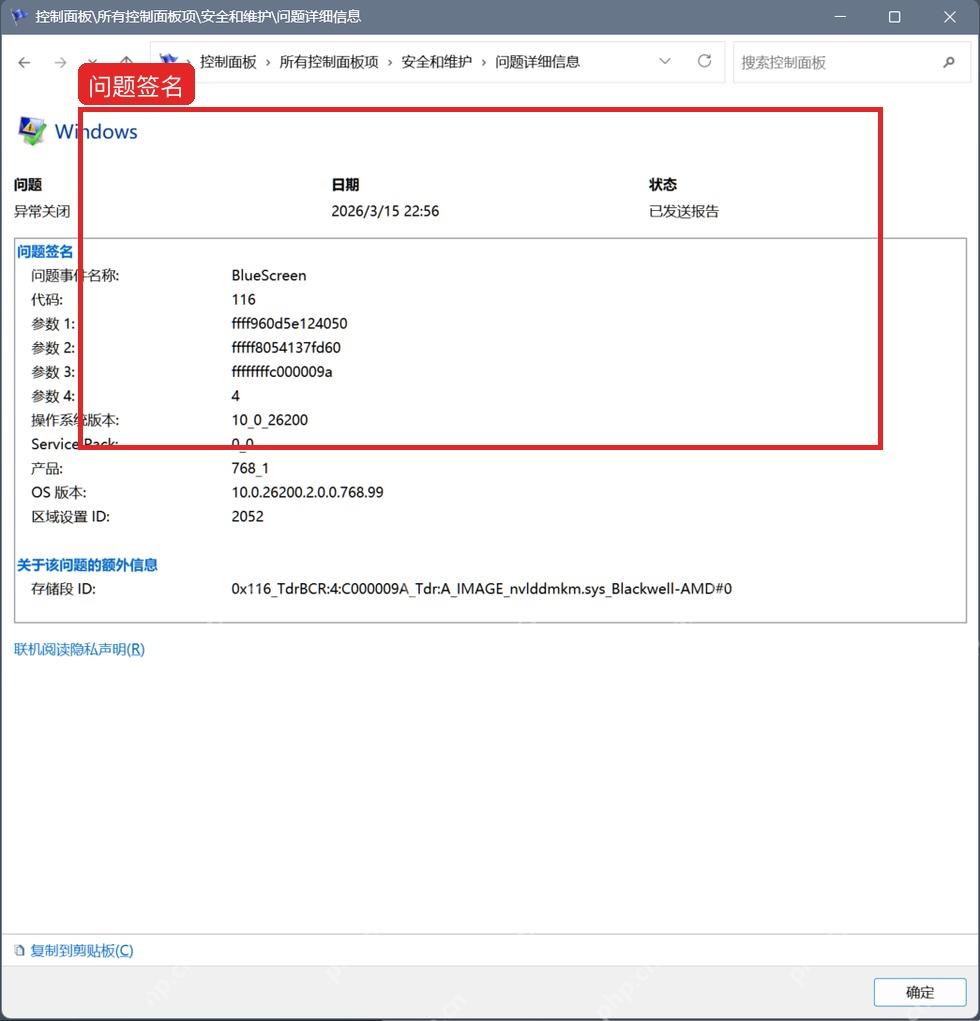
Task: Open the address bar history dropdown
Action: click(665, 61)
